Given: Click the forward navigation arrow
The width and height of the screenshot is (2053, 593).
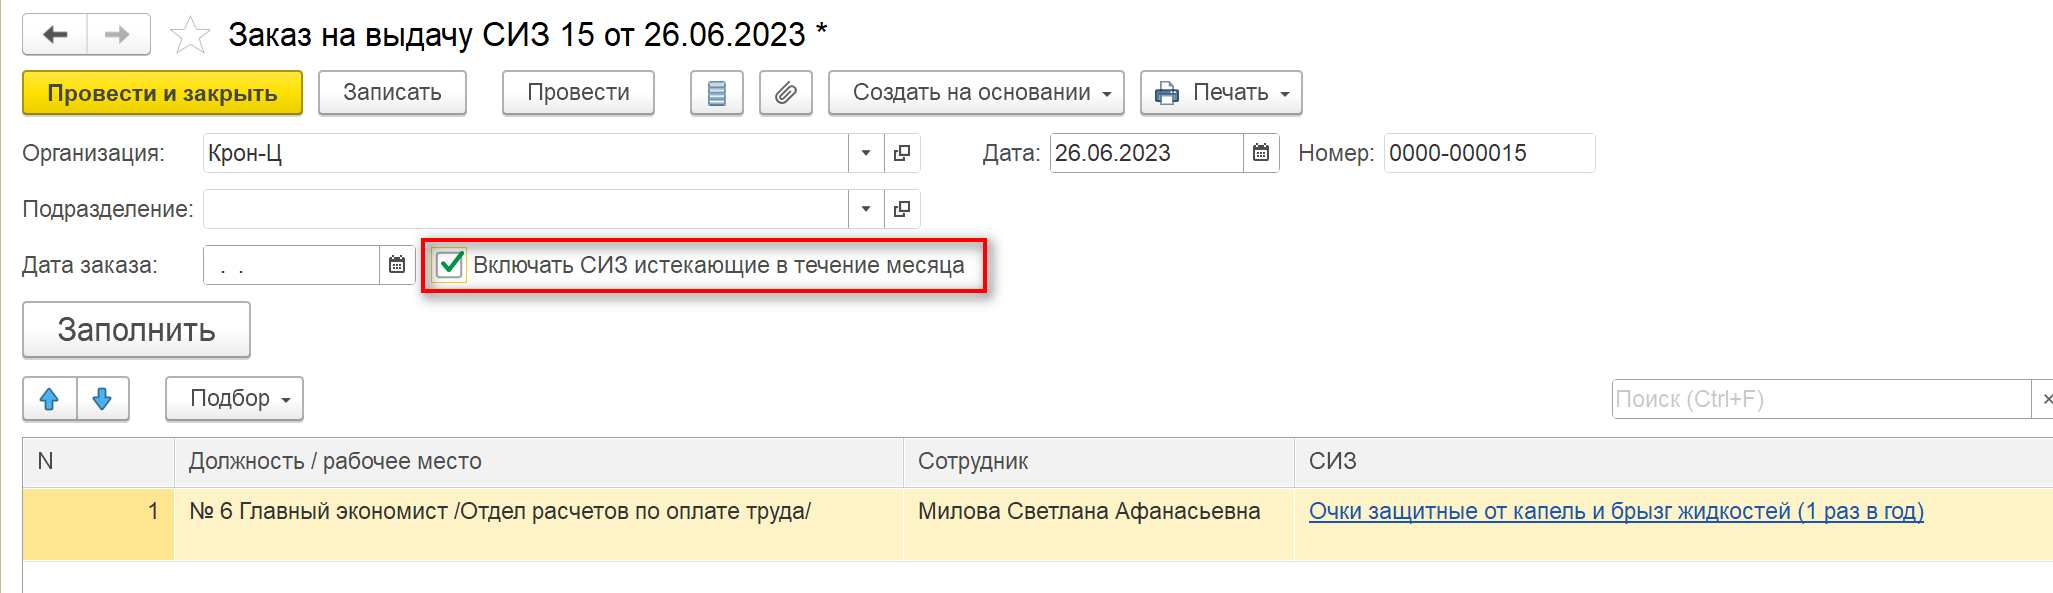Looking at the screenshot, I should click(x=118, y=35).
